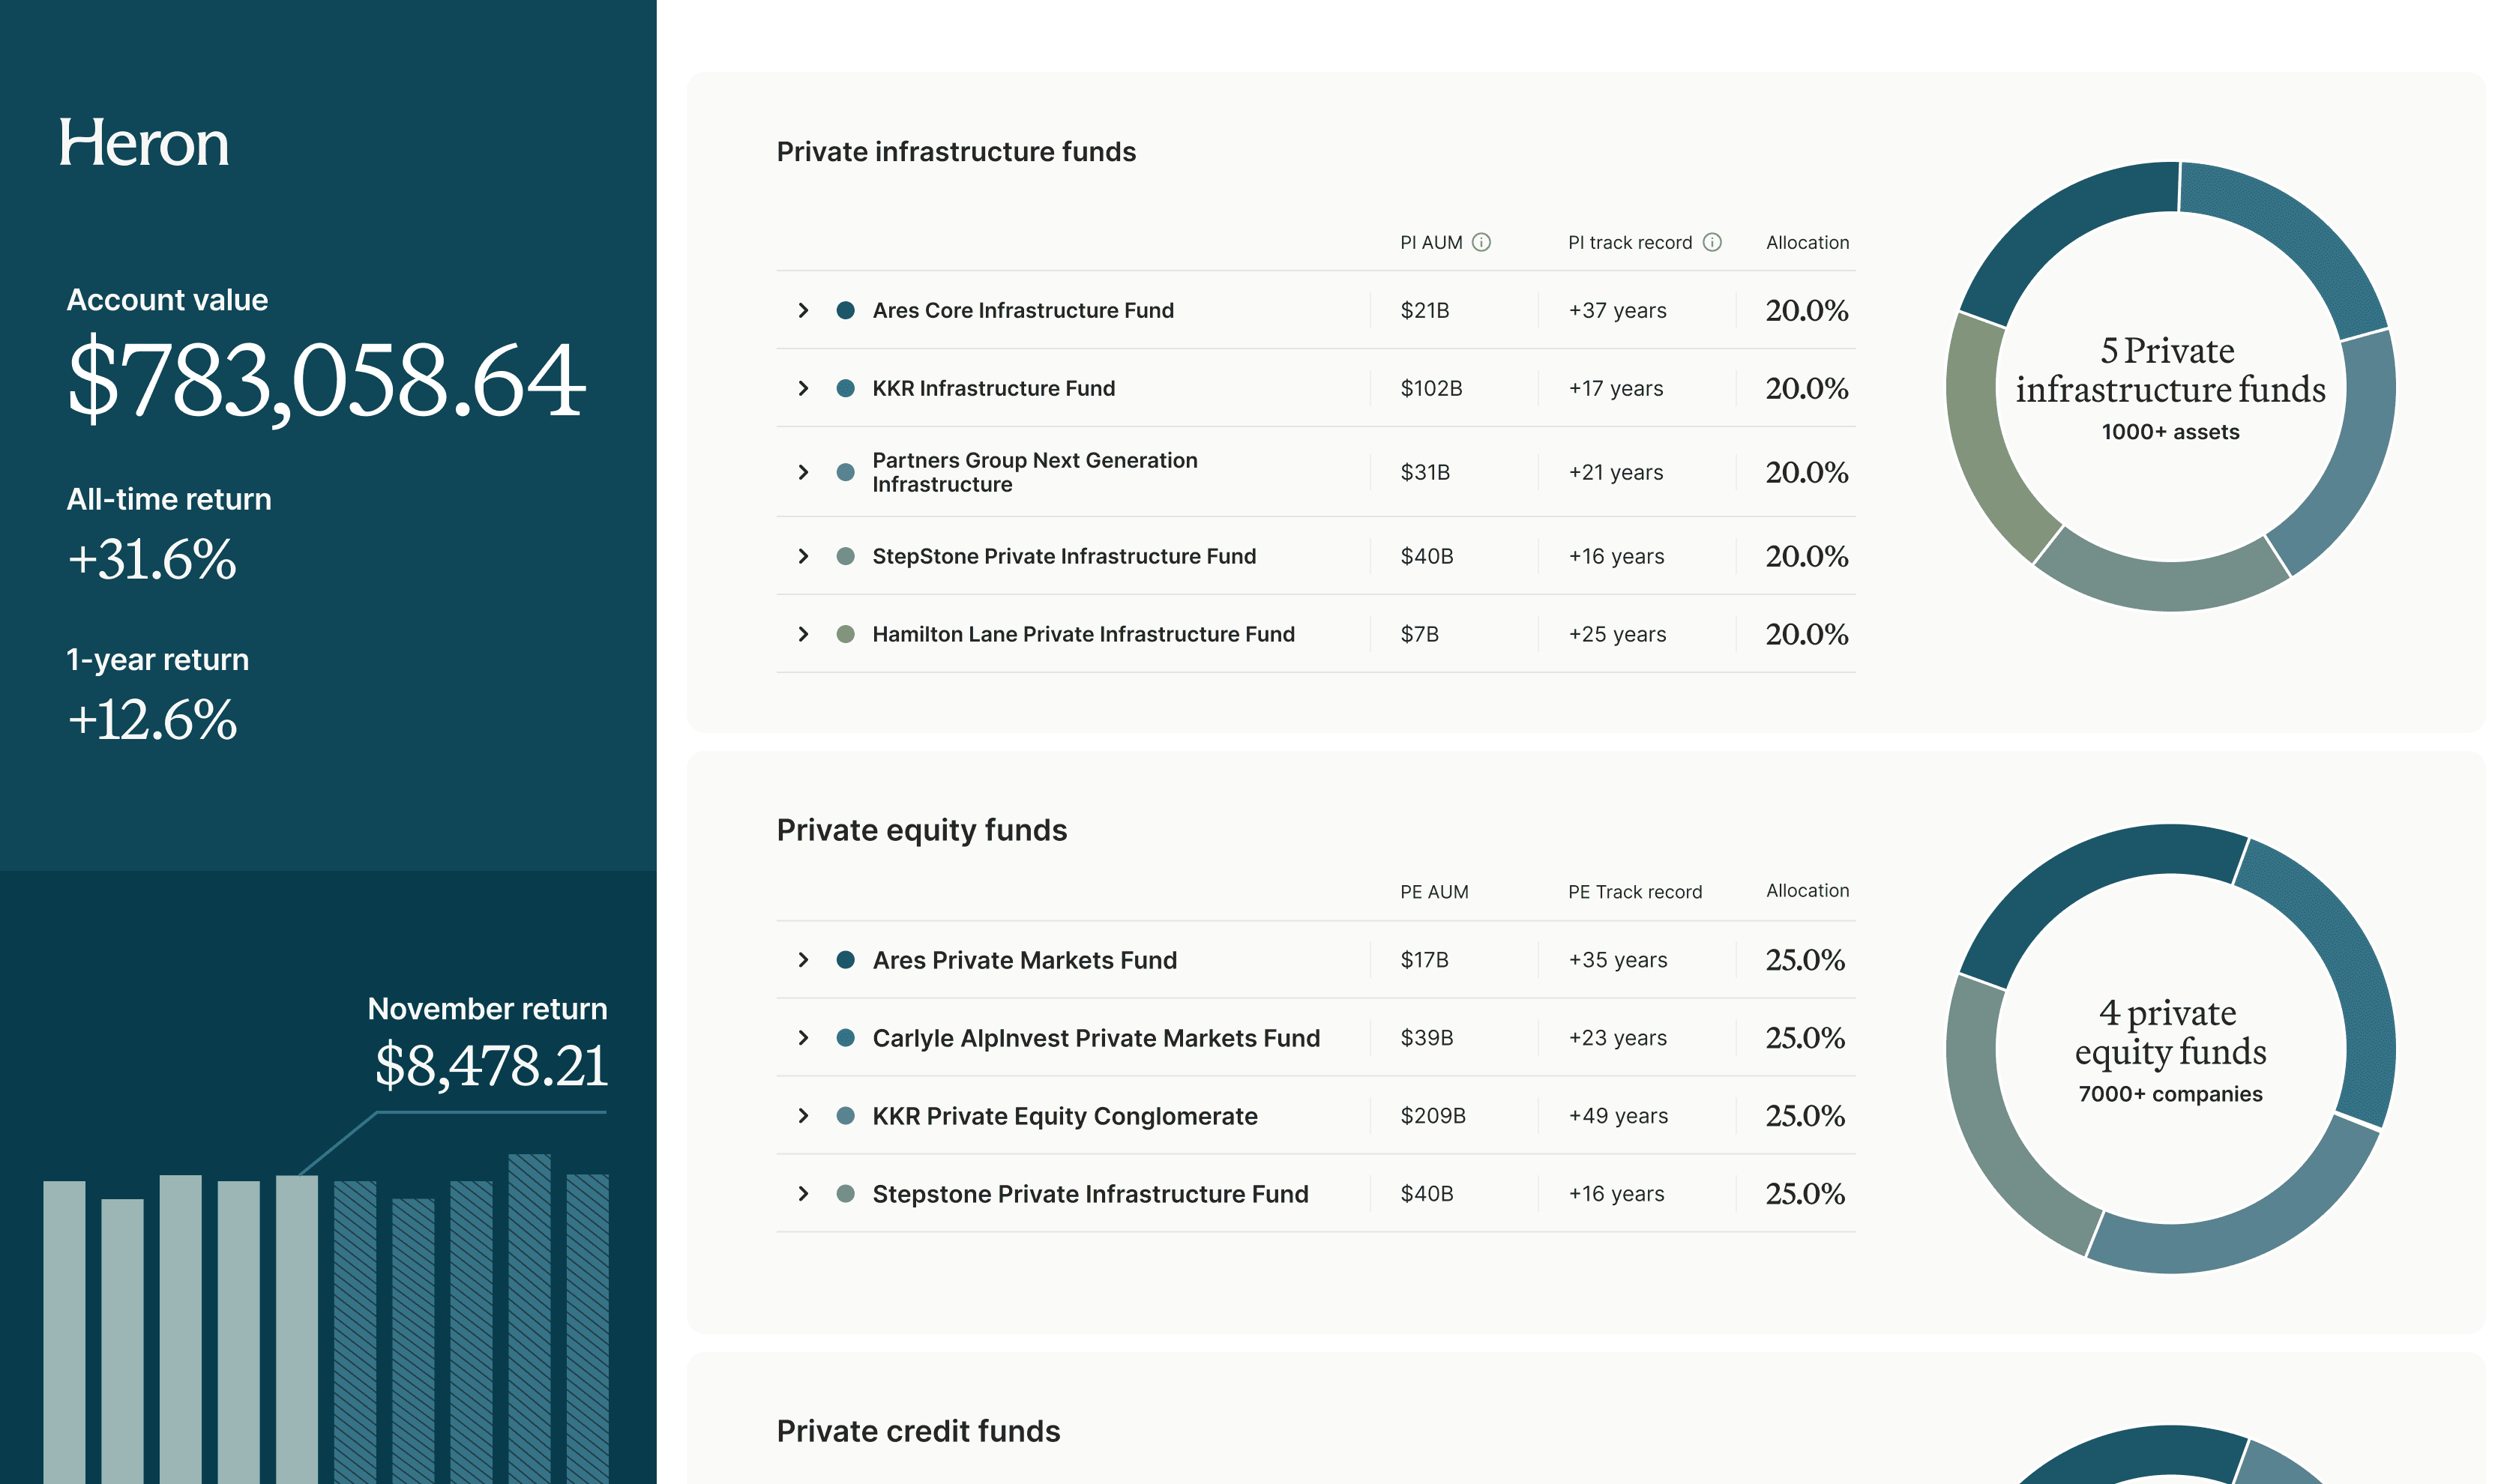This screenshot has width=2516, height=1484.
Task: Expand the Stepstone row under Private equity funds
Action: [x=803, y=1194]
